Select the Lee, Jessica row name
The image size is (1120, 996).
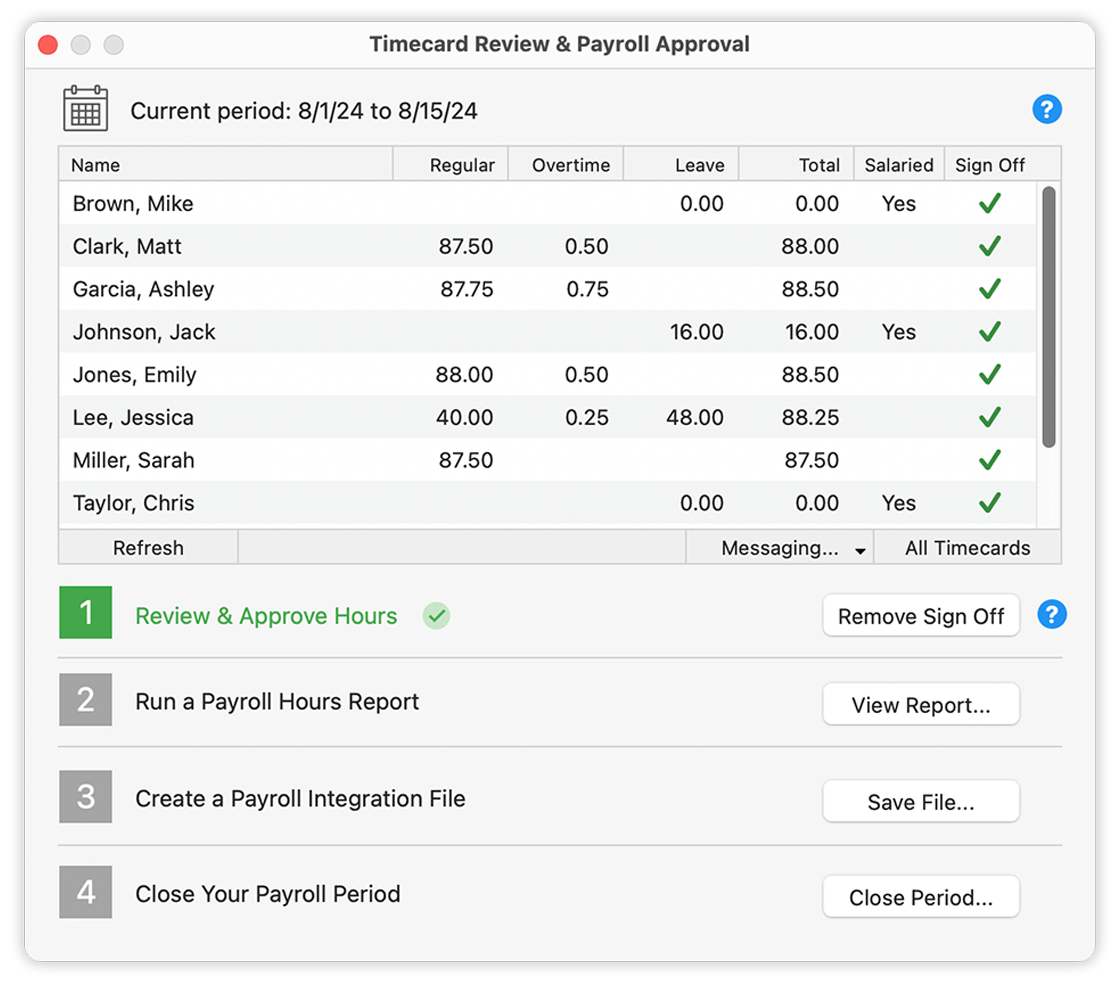pyautogui.click(x=133, y=417)
